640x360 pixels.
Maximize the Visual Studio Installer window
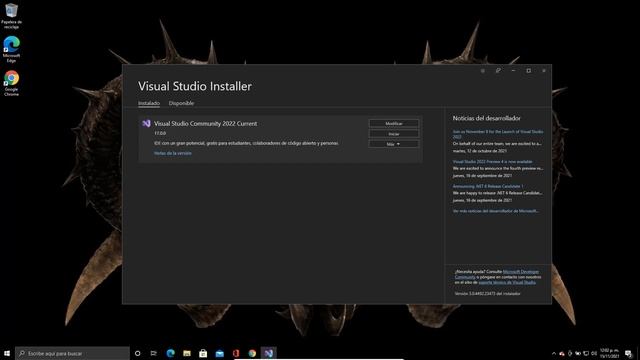(529, 71)
